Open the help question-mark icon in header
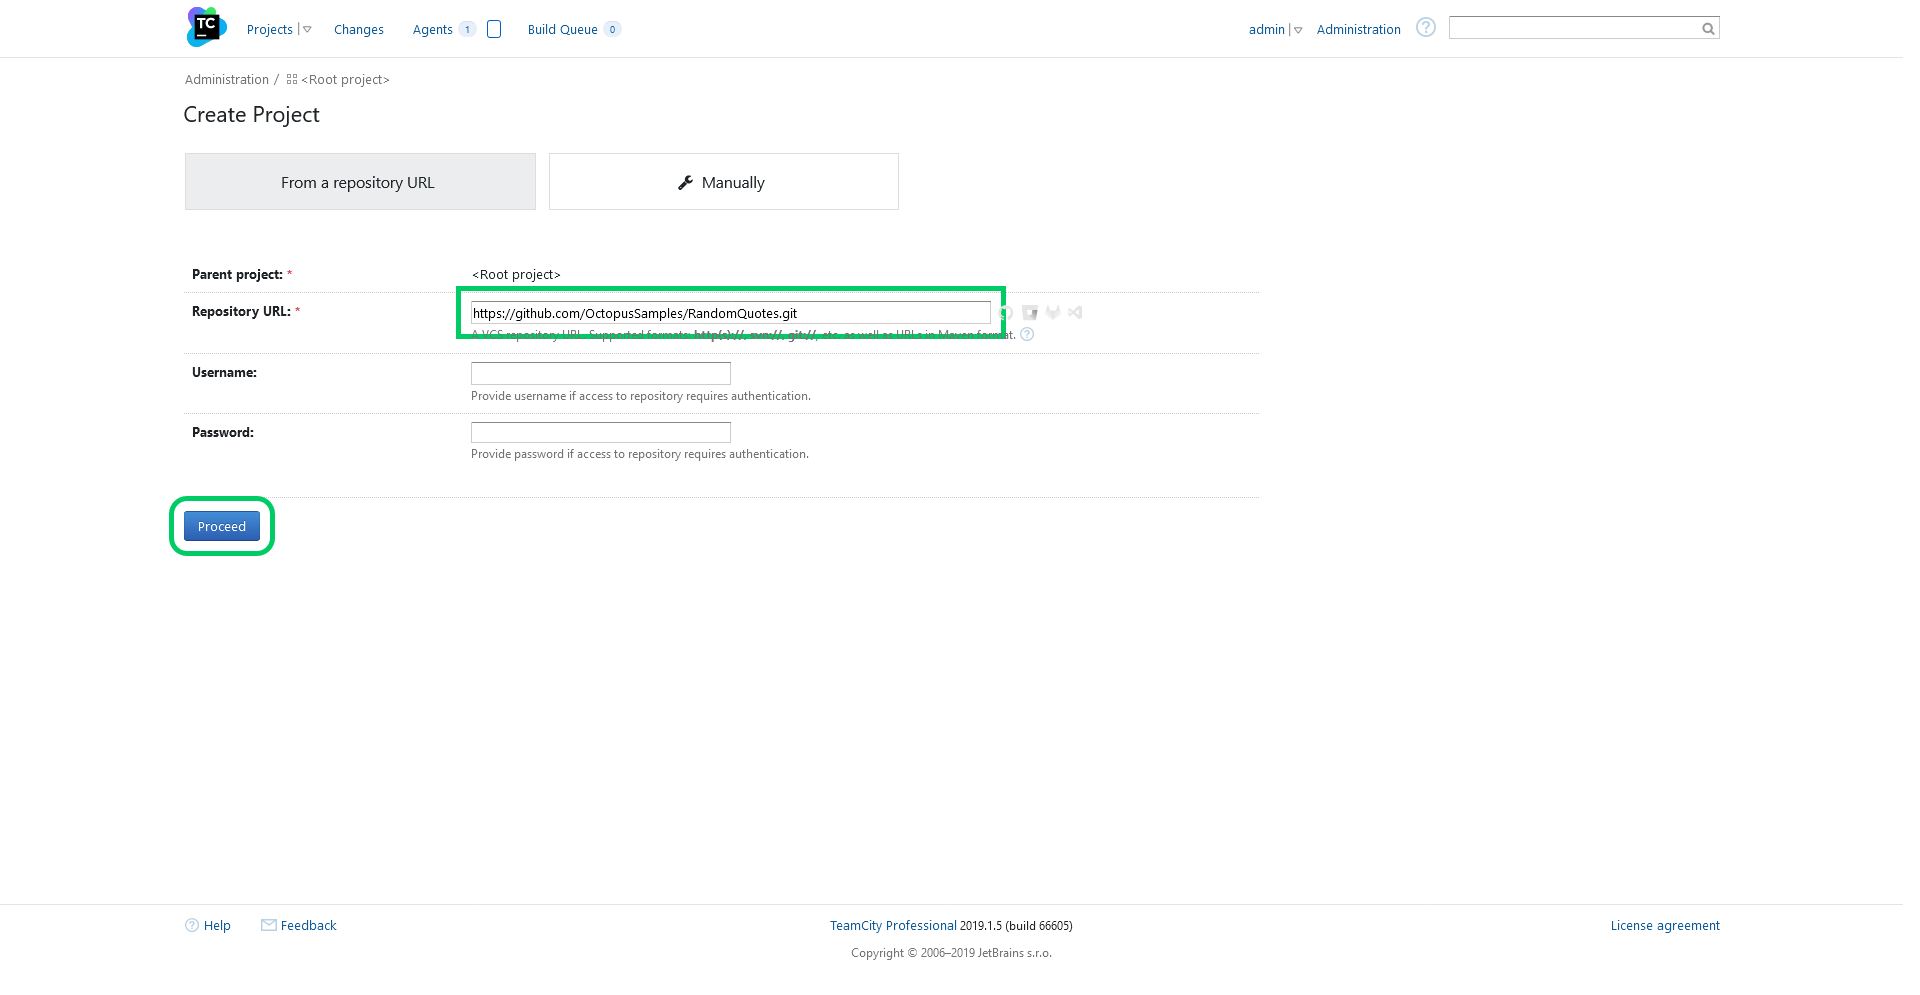This screenshot has height=995, width=1920. click(x=1426, y=28)
